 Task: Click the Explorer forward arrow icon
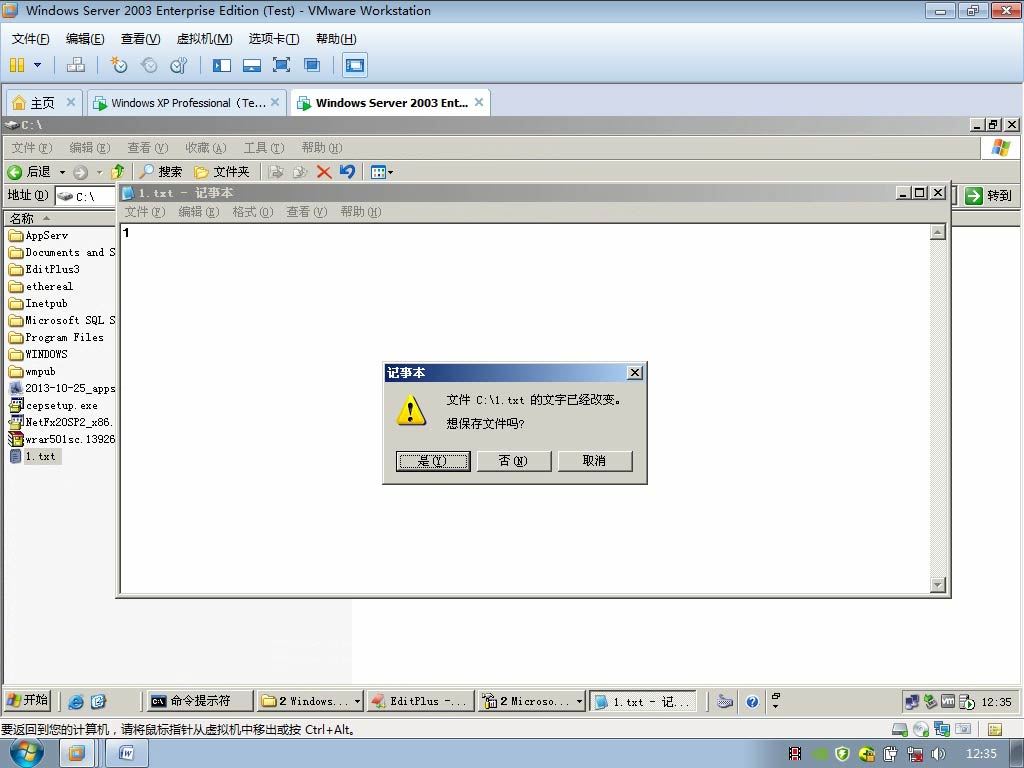(80, 172)
